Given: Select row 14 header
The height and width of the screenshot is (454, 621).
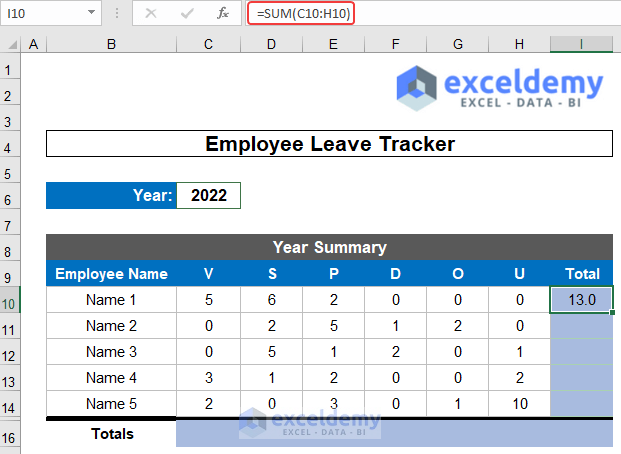Looking at the screenshot, I should pos(10,404).
